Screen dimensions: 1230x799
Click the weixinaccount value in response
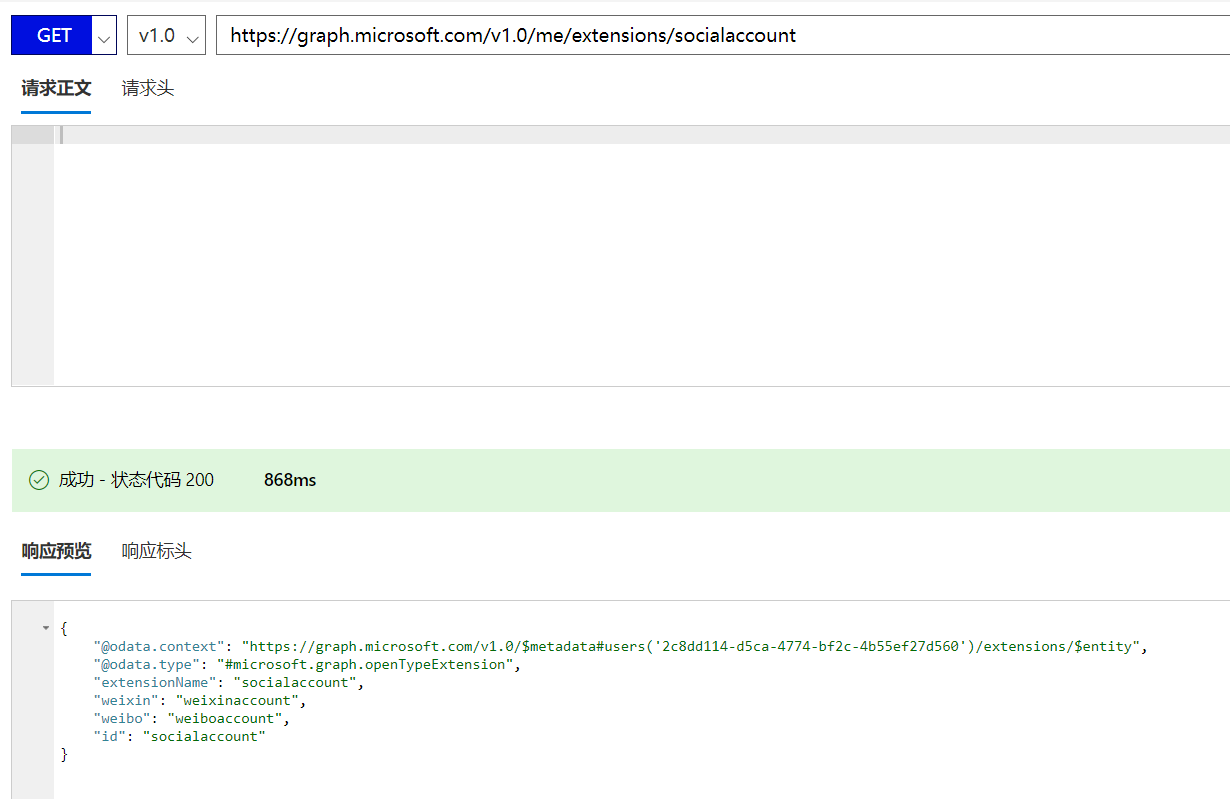pos(237,700)
